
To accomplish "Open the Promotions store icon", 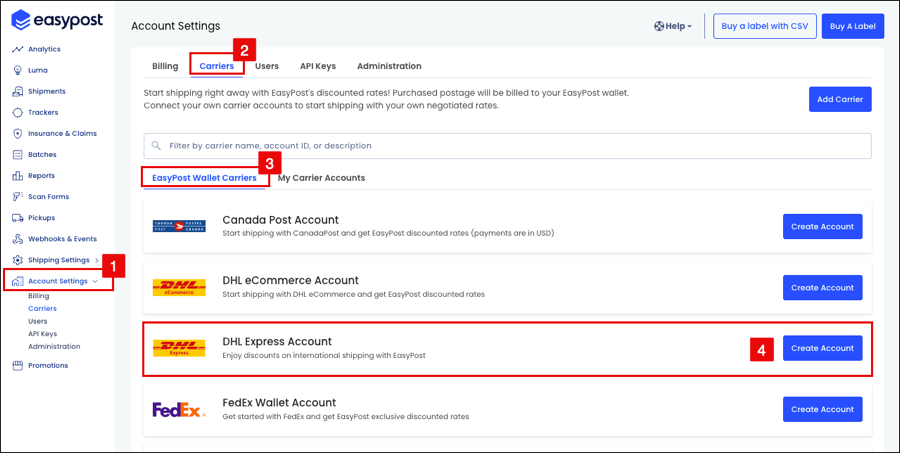I will pyautogui.click(x=17, y=365).
